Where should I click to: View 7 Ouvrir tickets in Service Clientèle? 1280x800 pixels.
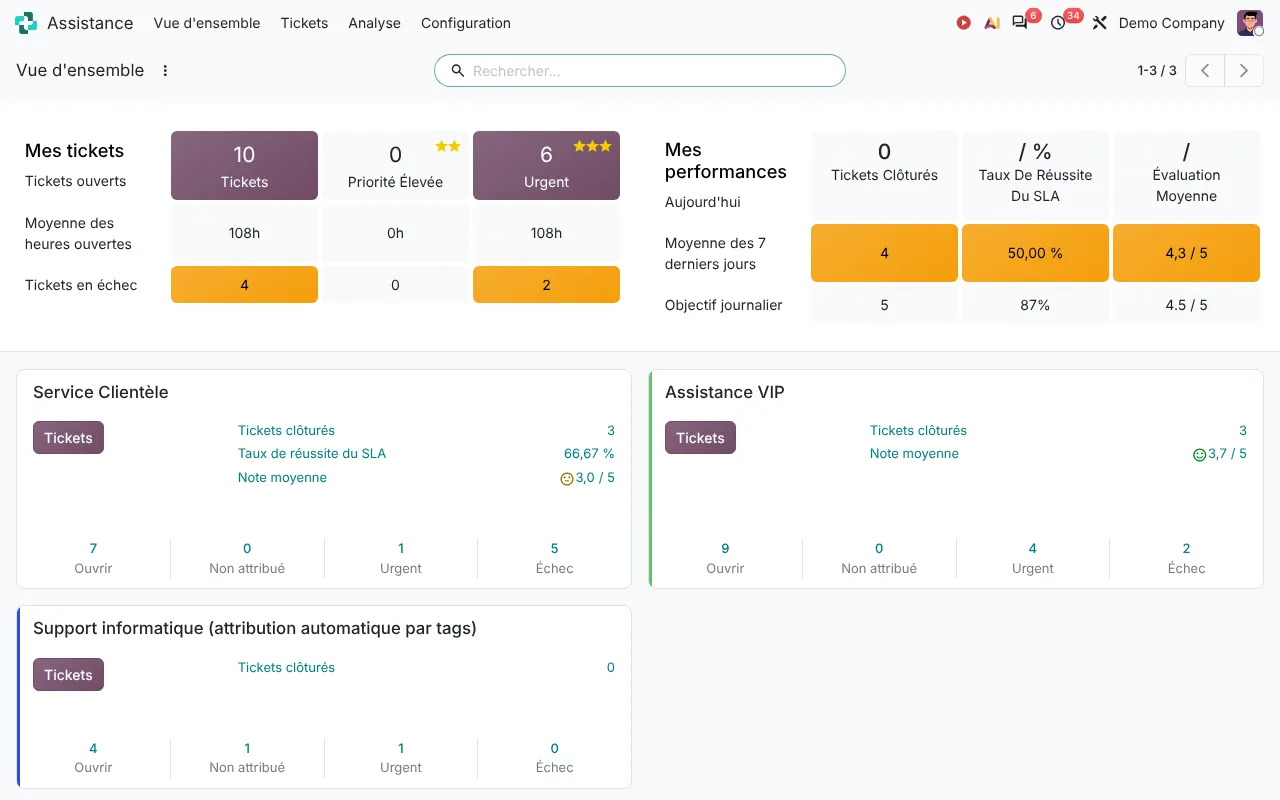point(93,558)
